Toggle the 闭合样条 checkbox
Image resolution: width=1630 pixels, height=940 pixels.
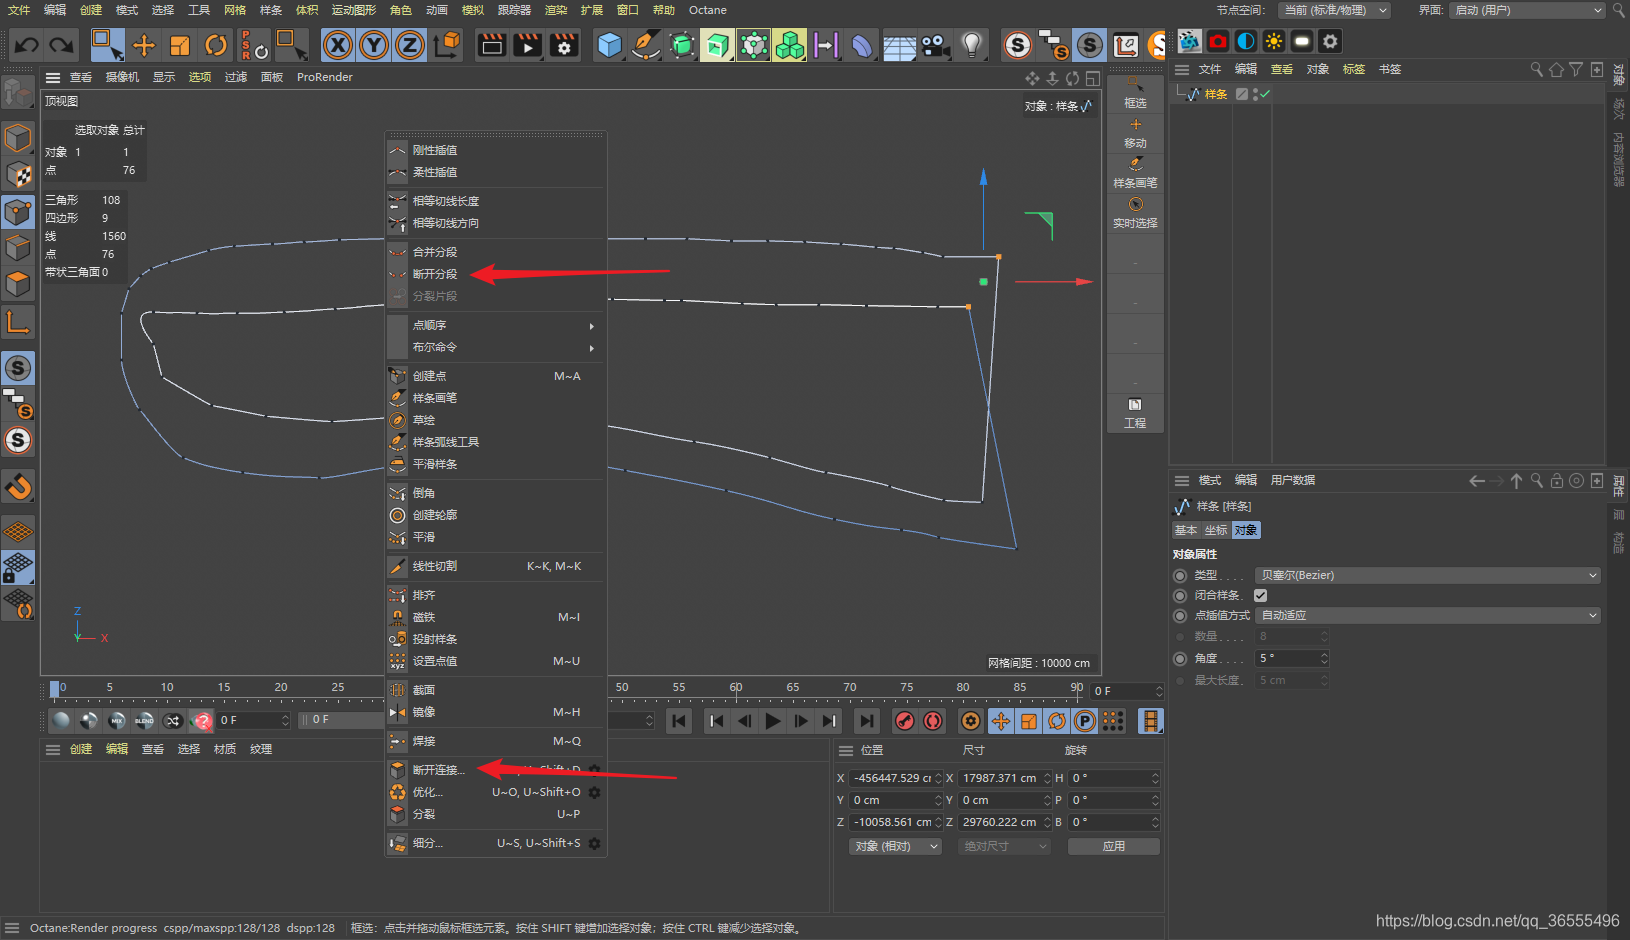coord(1261,595)
